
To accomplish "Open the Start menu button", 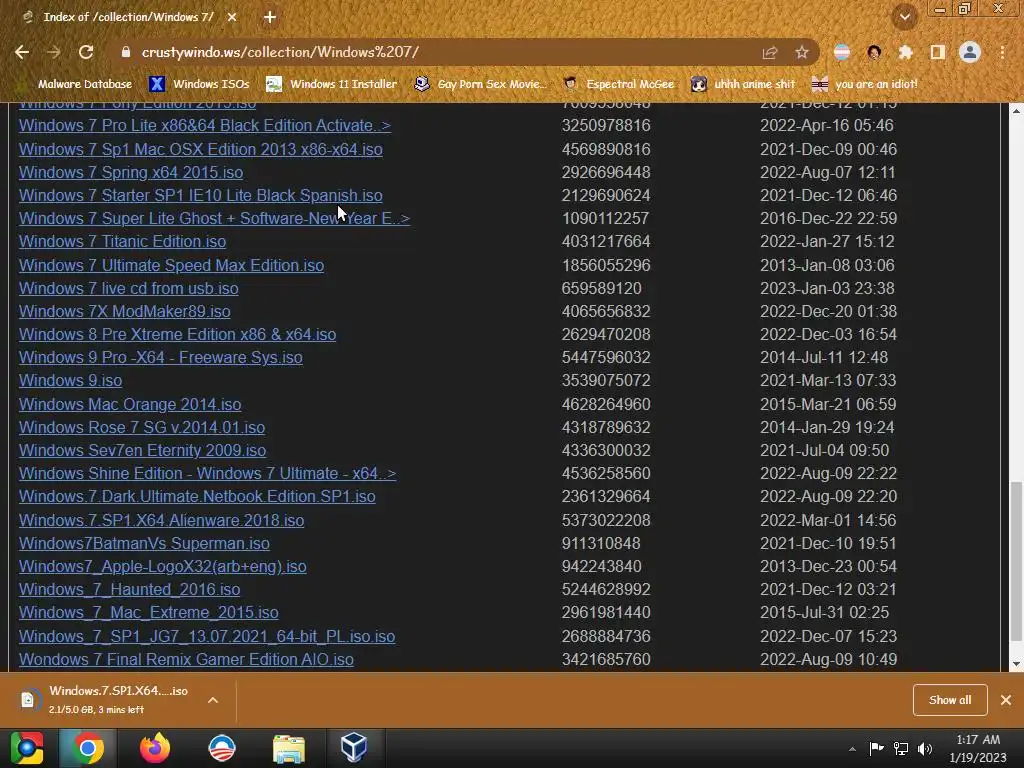I will pyautogui.click(x=27, y=748).
